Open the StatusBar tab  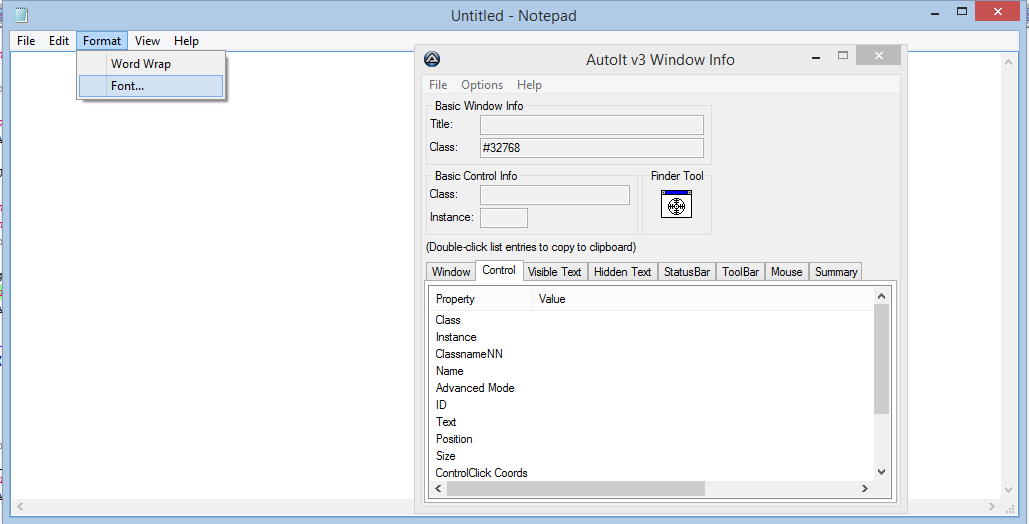click(x=686, y=272)
